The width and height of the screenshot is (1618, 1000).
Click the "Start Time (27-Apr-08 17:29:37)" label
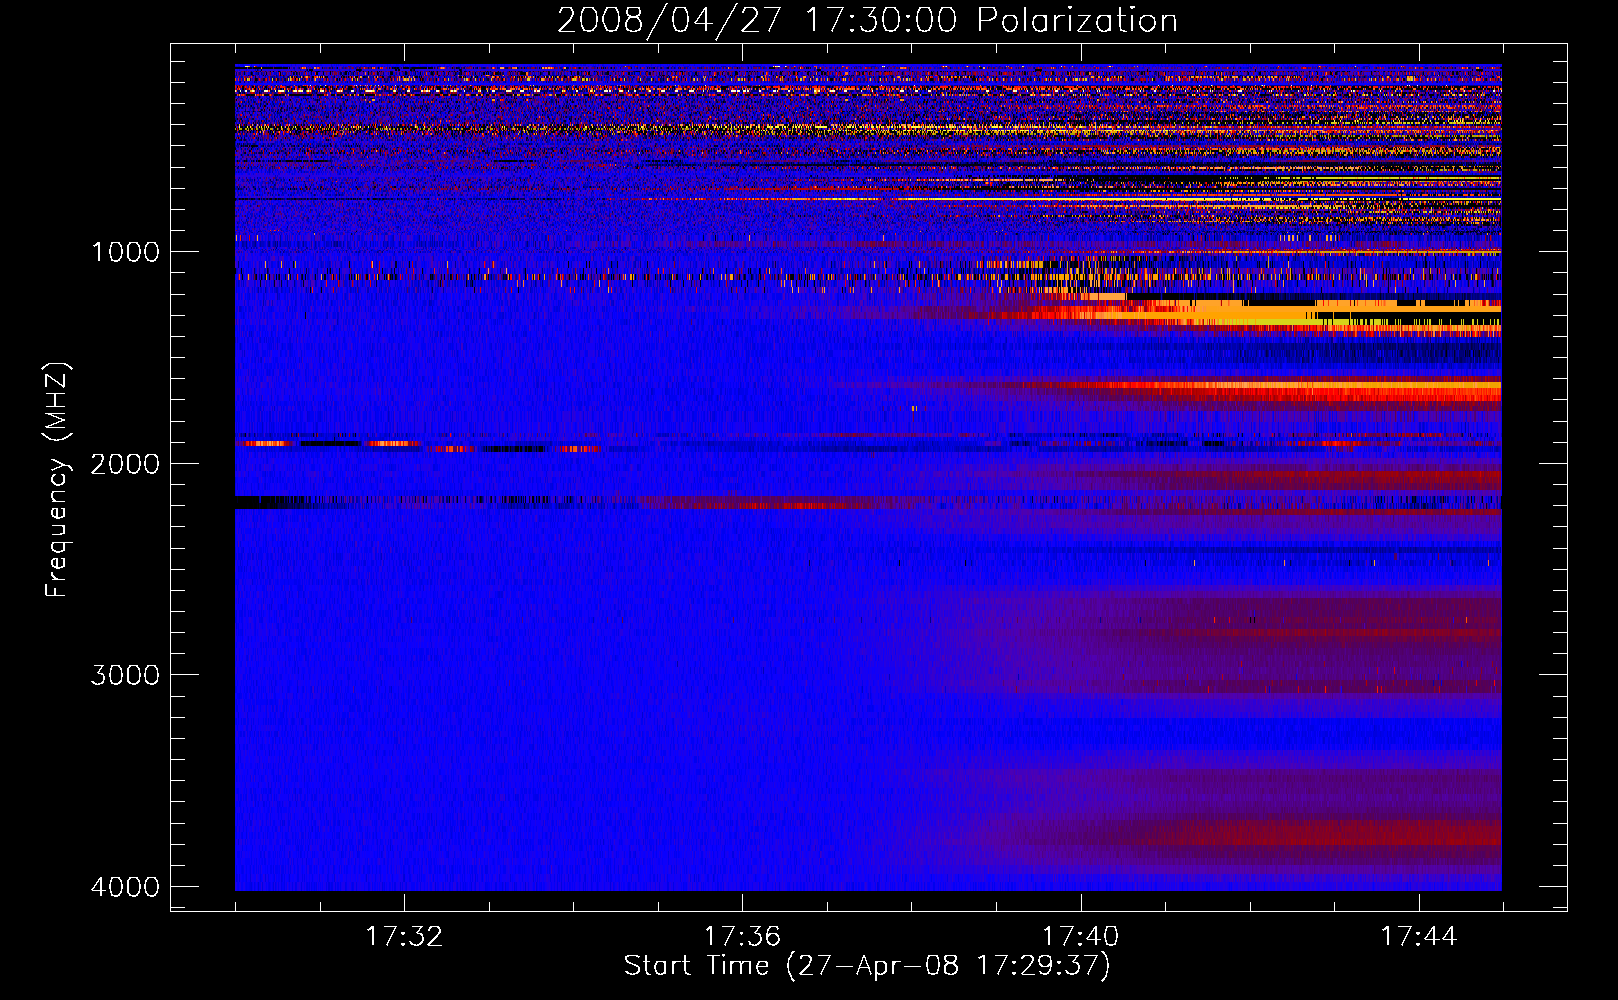pos(867,966)
